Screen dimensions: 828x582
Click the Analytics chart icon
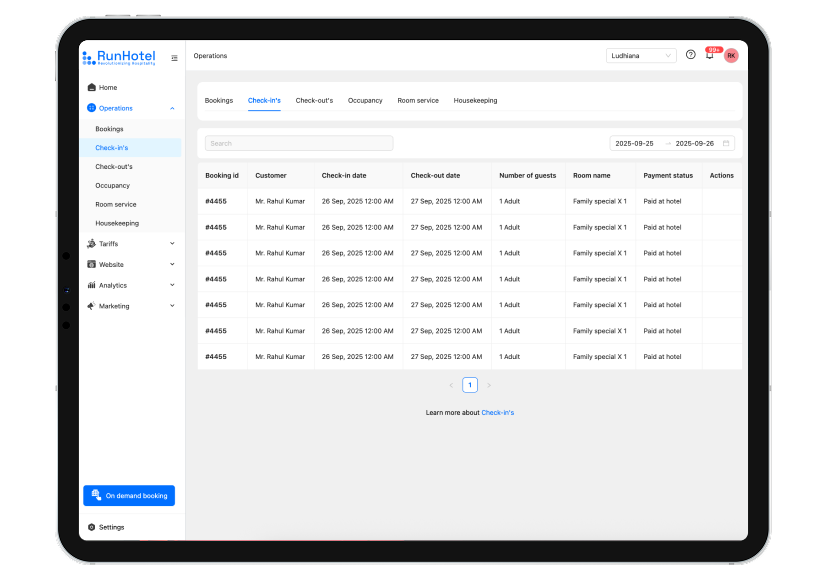[x=91, y=285]
